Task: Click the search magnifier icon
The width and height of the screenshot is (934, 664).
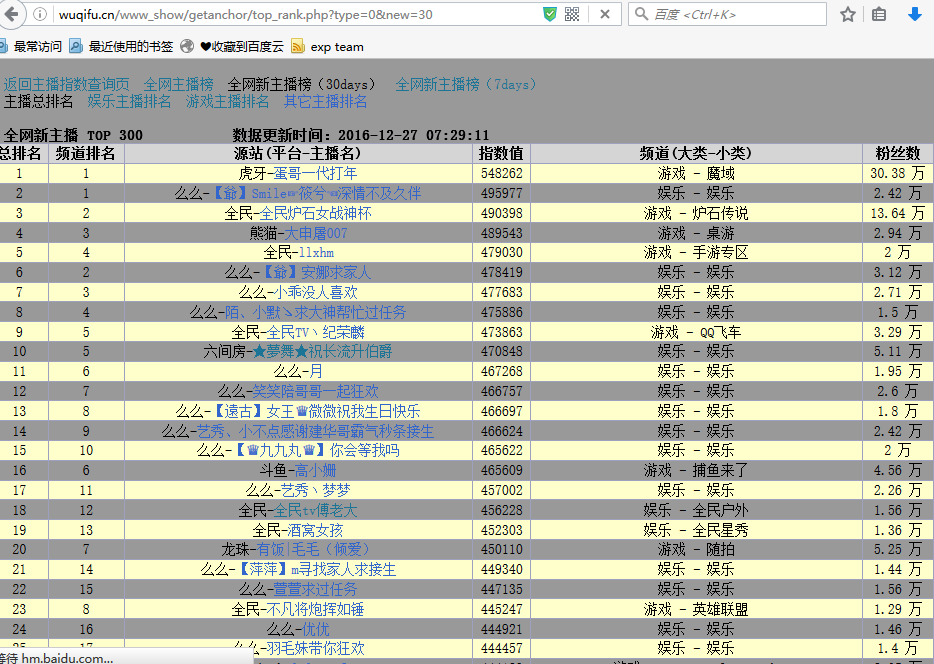Action: coord(641,15)
